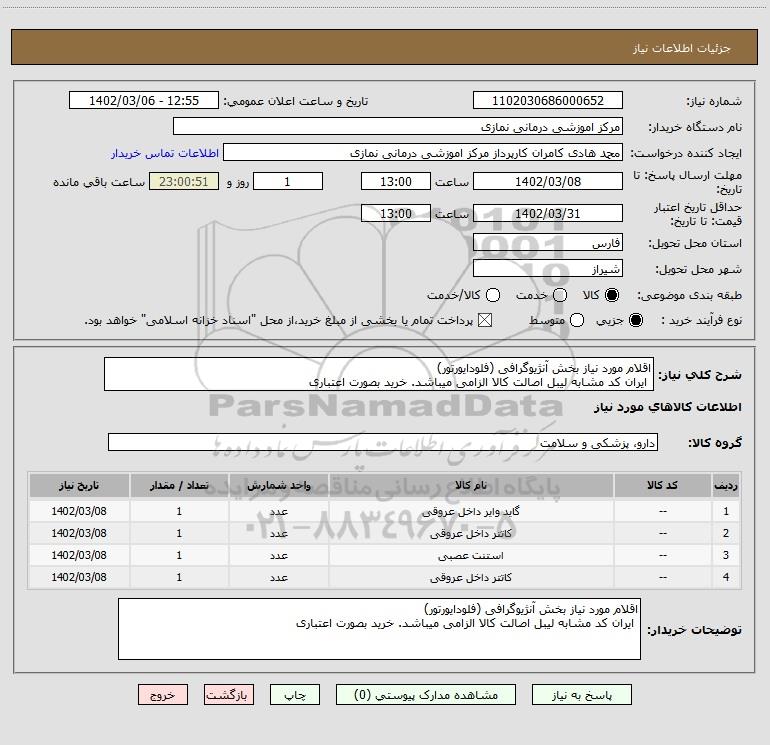Open the اطلاعات تماس خریدار link
This screenshot has height=745, width=770.
point(165,153)
